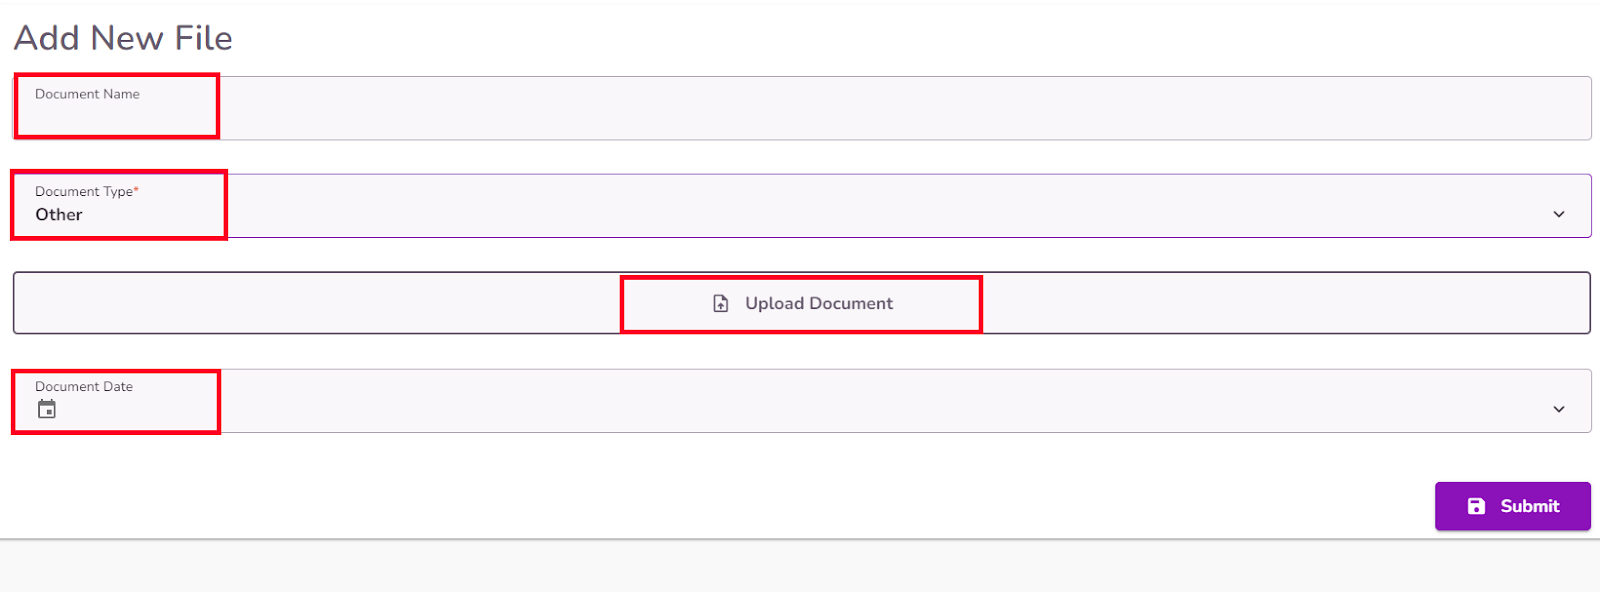Click the required asterisk on Document Type
1600x592 pixels.
[137, 188]
